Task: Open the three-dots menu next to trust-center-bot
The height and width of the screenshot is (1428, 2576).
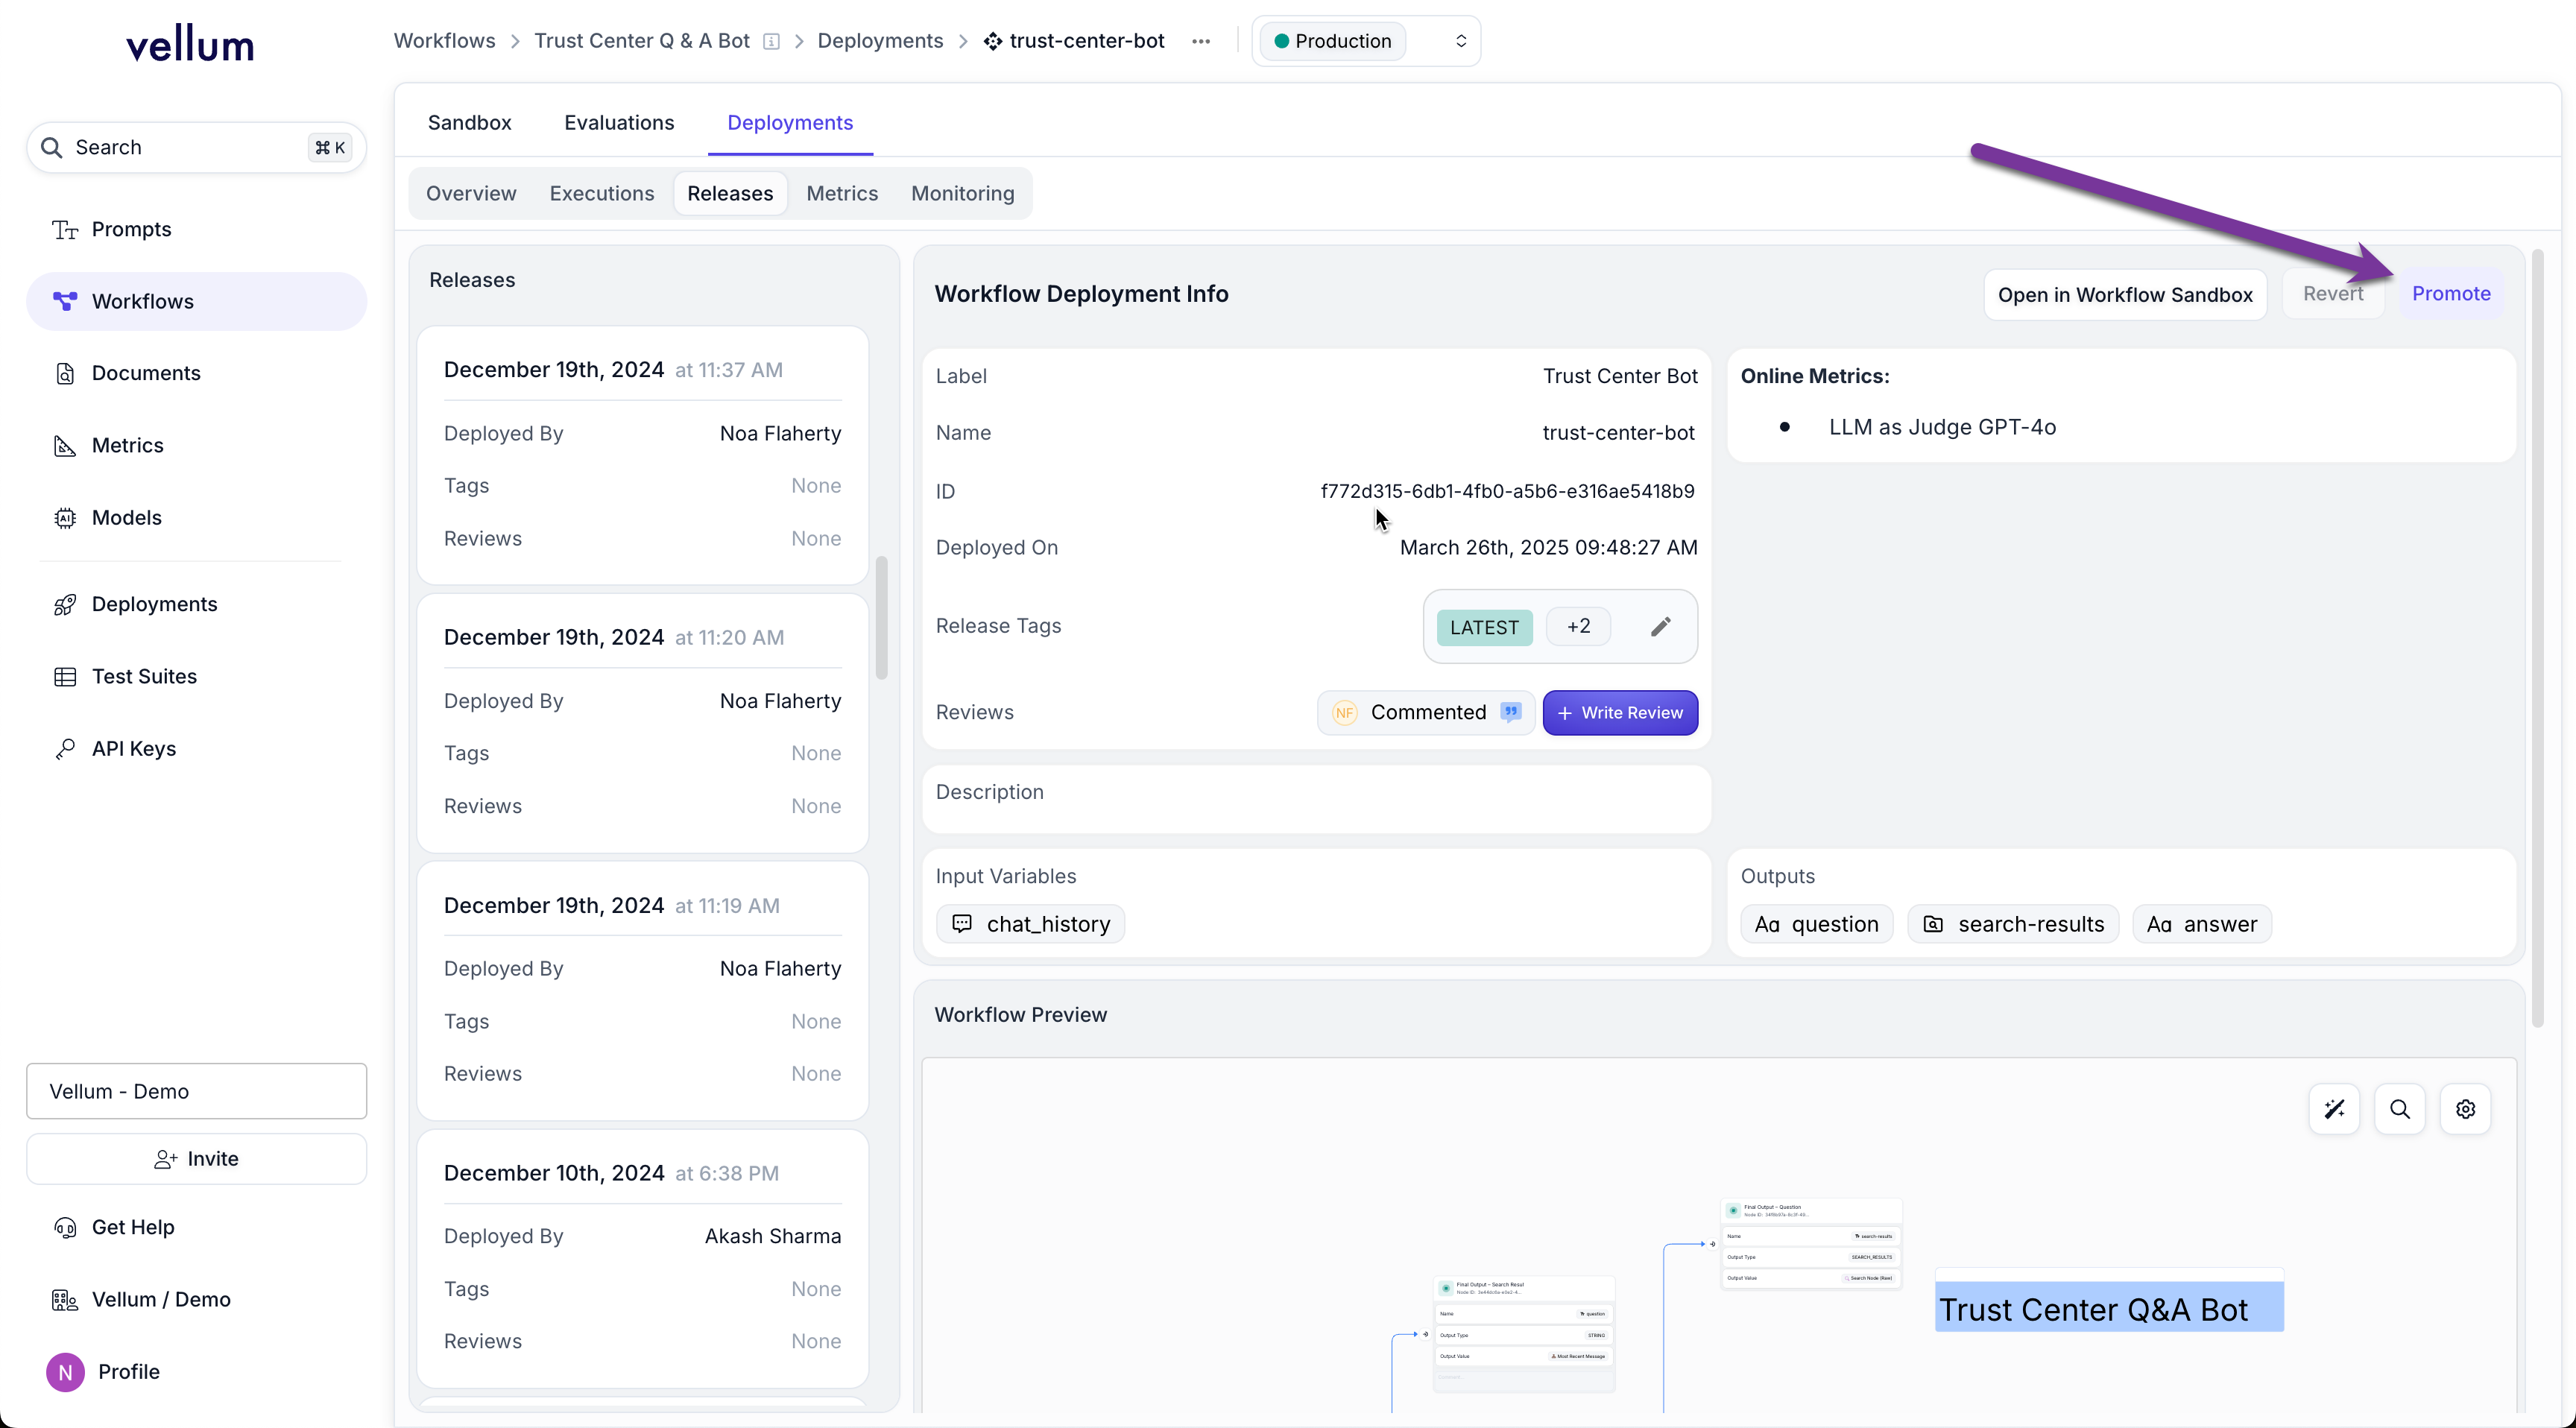Action: [x=1201, y=41]
